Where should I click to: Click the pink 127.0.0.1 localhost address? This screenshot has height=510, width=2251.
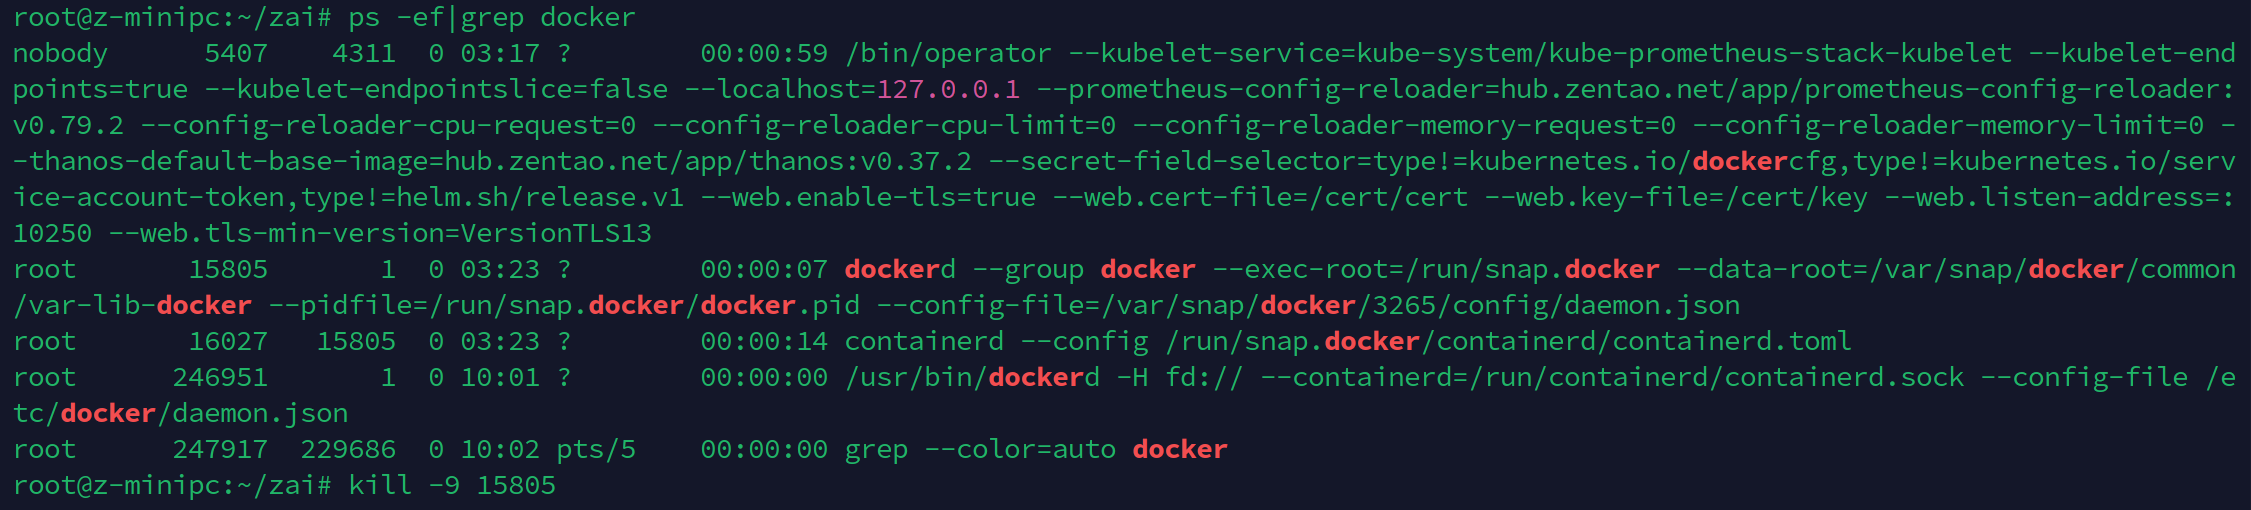(x=948, y=90)
